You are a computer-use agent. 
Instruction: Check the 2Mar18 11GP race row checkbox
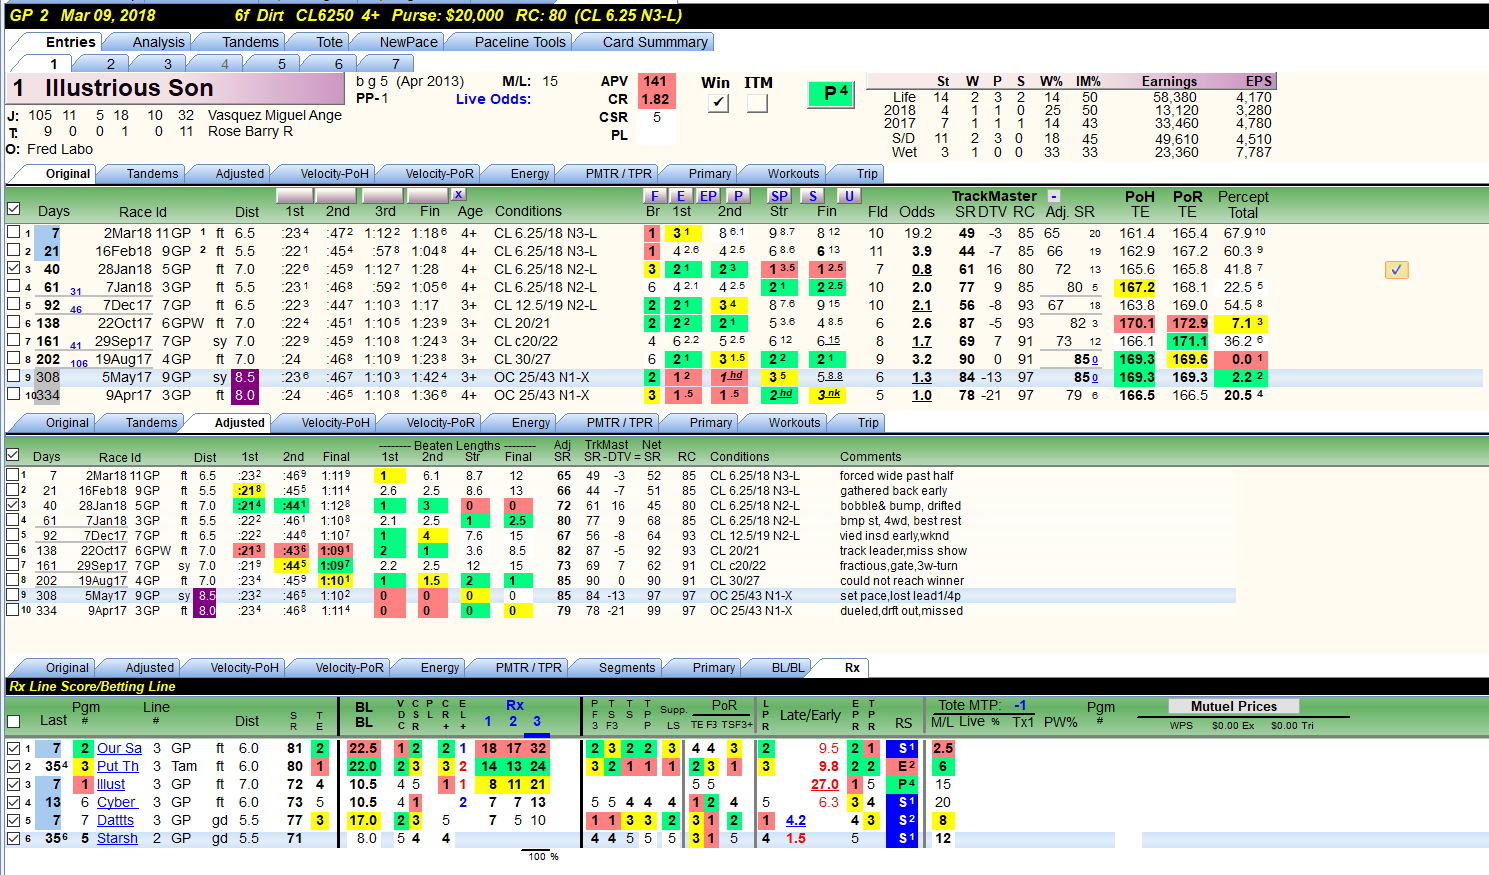[x=13, y=232]
